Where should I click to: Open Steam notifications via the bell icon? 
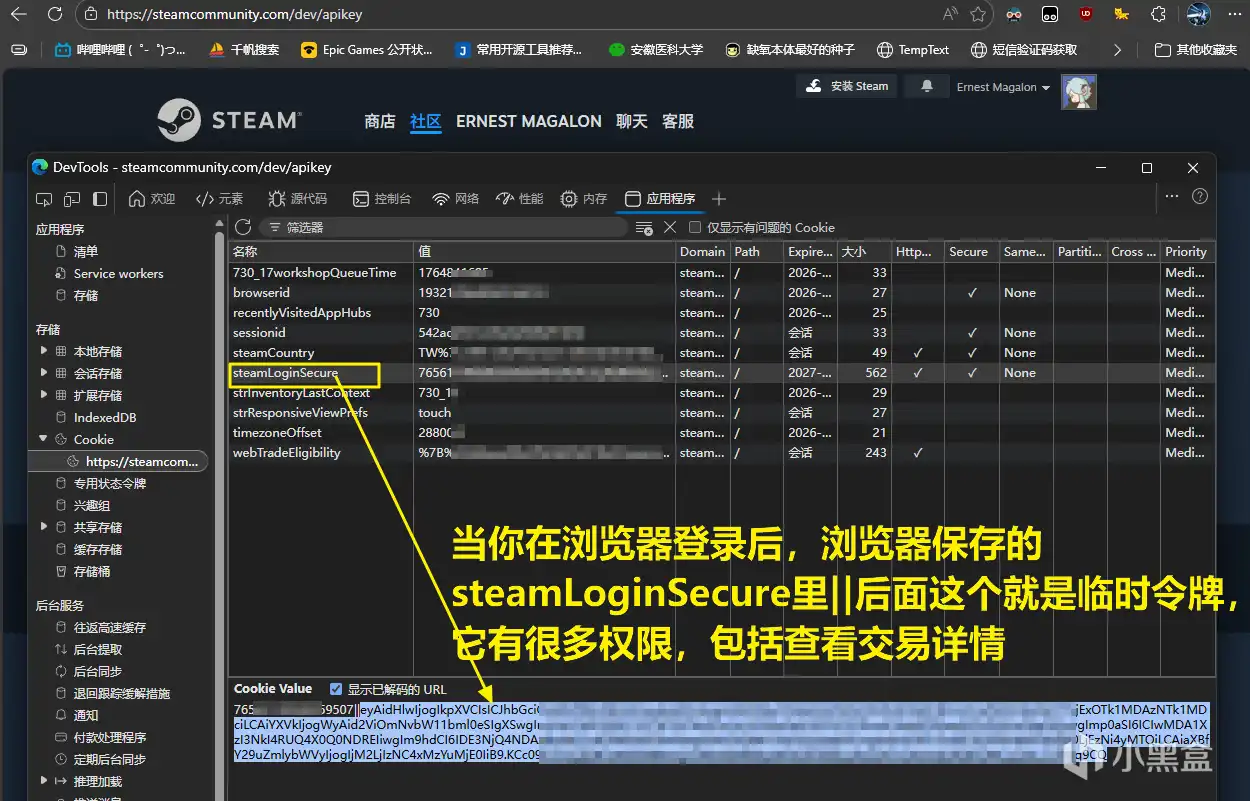(926, 86)
